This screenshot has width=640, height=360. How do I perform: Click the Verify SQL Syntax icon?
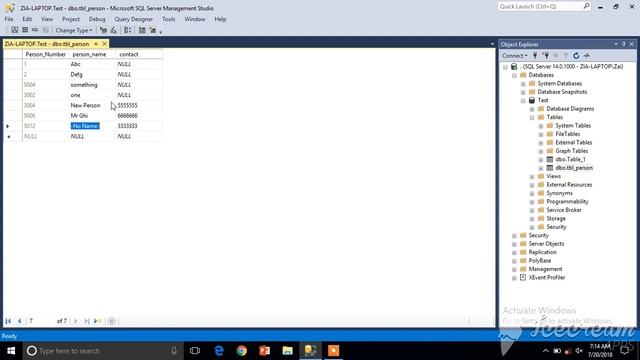(x=114, y=30)
